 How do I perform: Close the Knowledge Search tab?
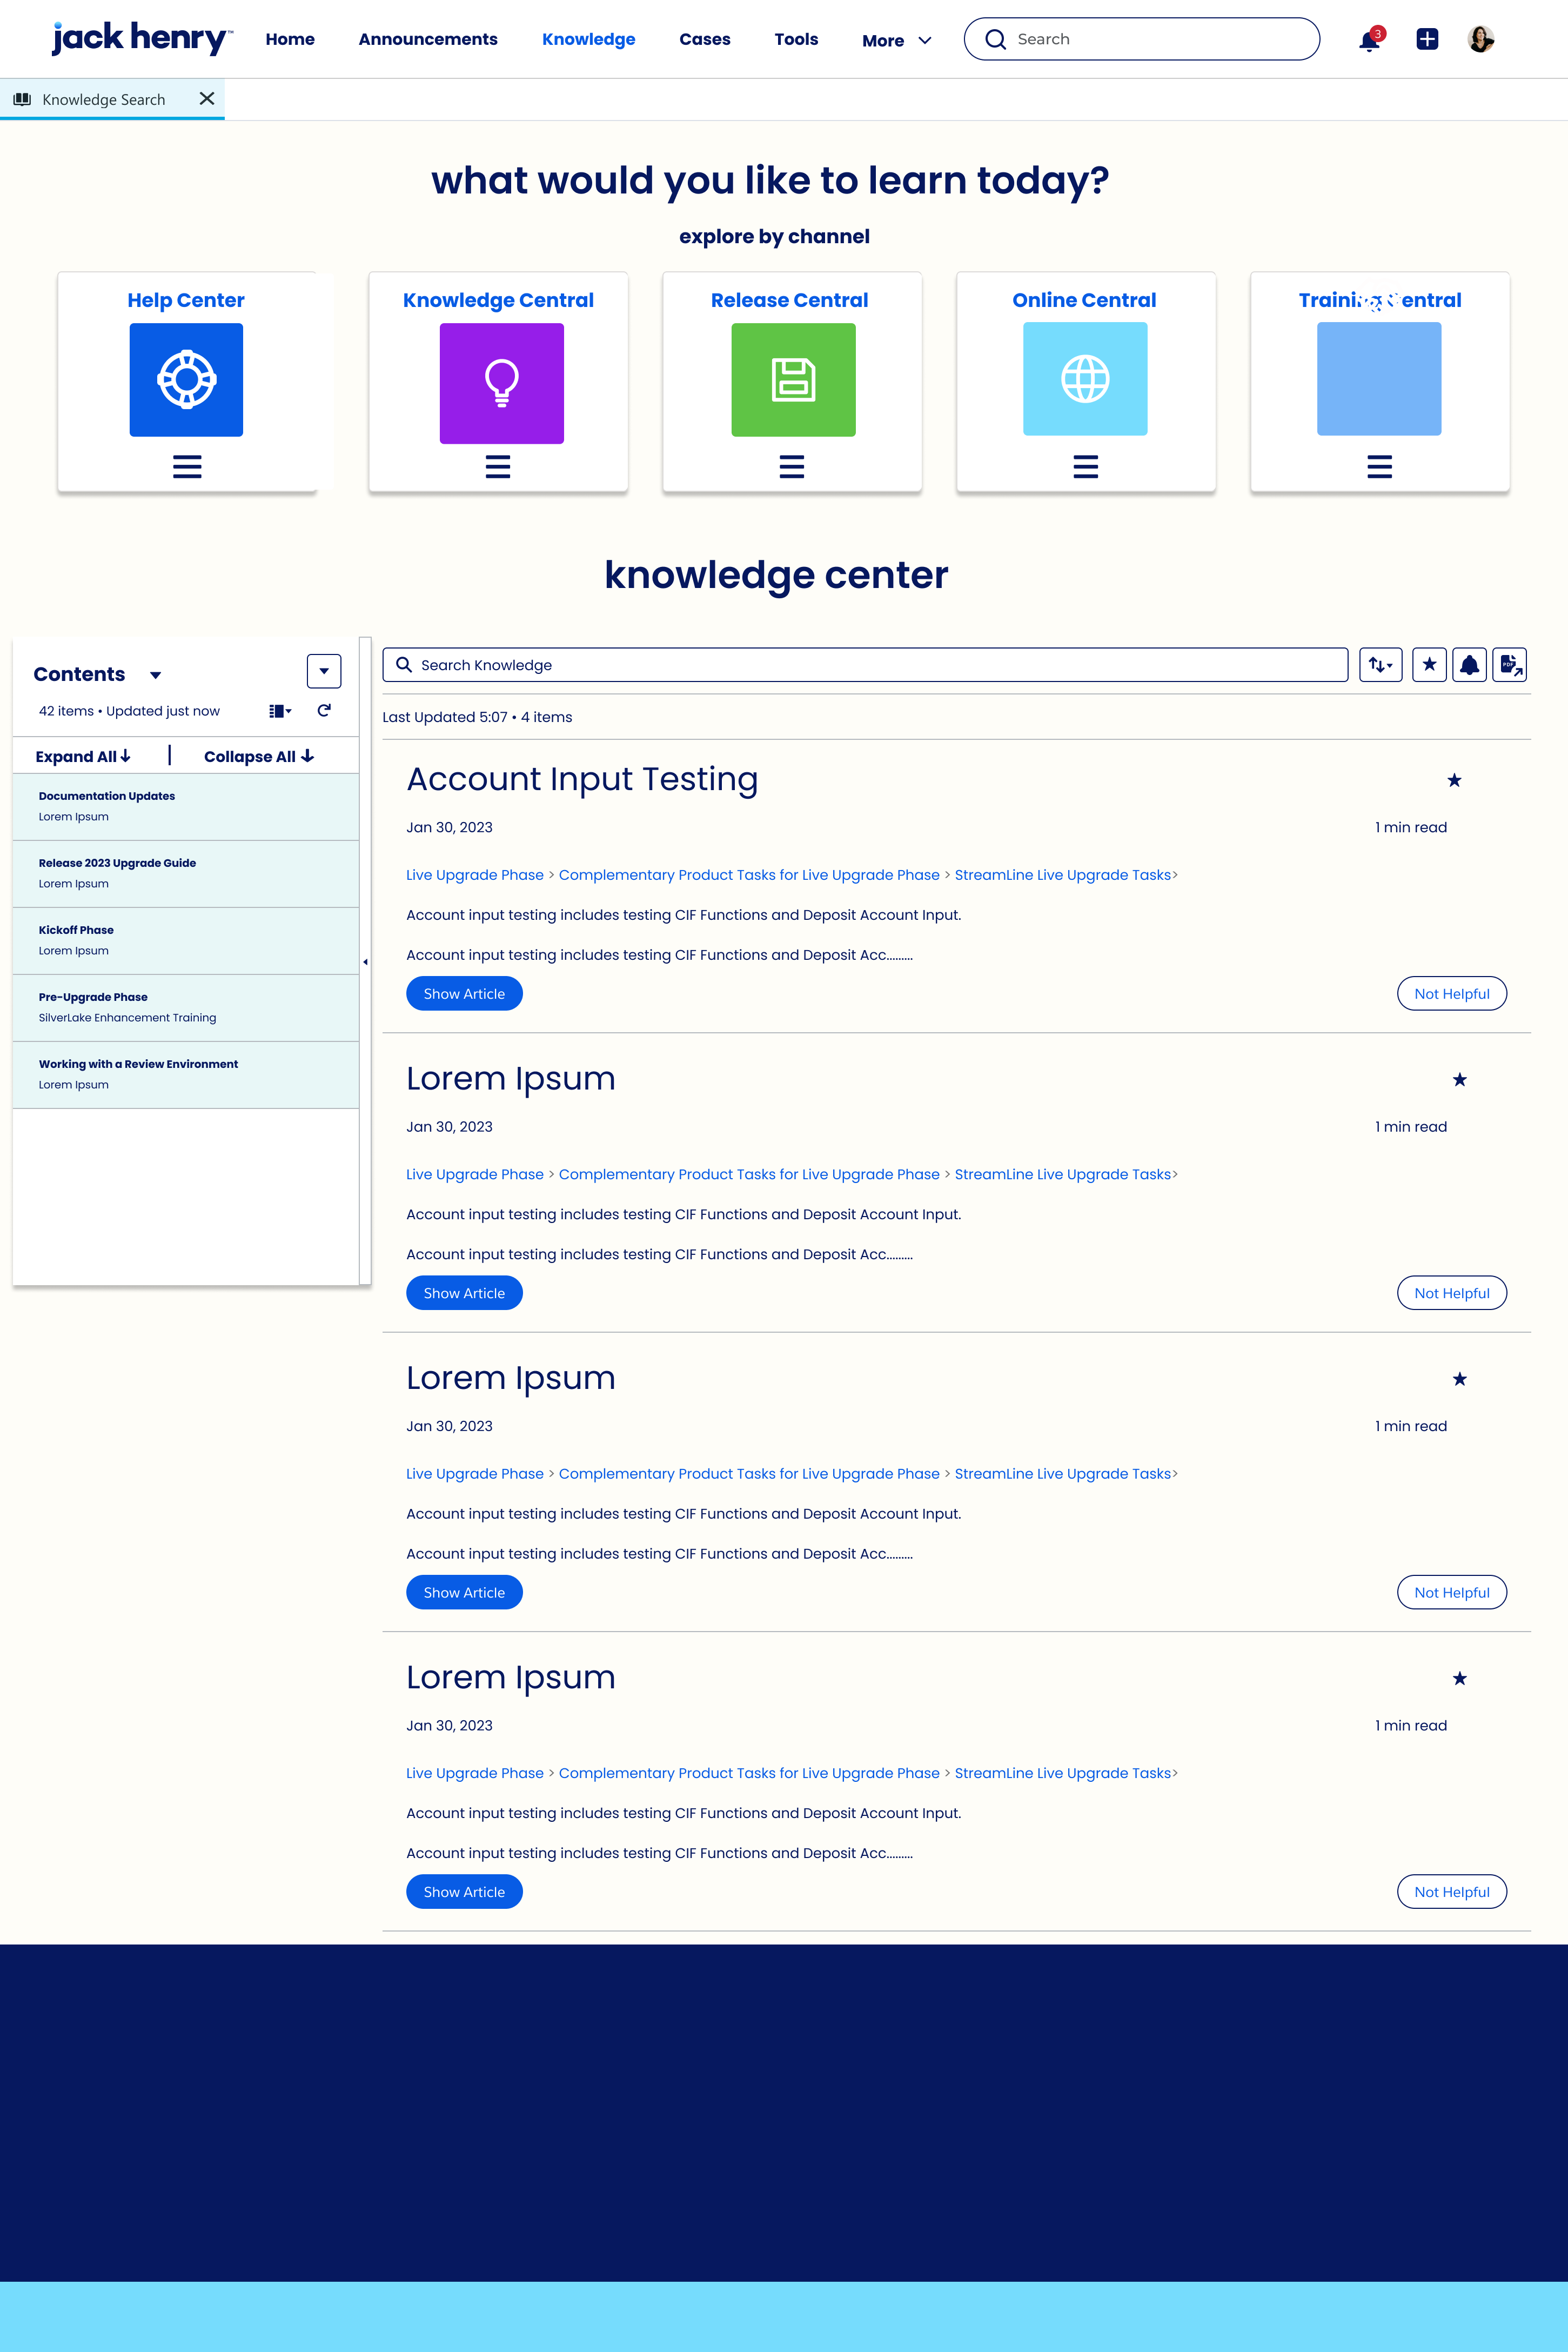point(207,99)
